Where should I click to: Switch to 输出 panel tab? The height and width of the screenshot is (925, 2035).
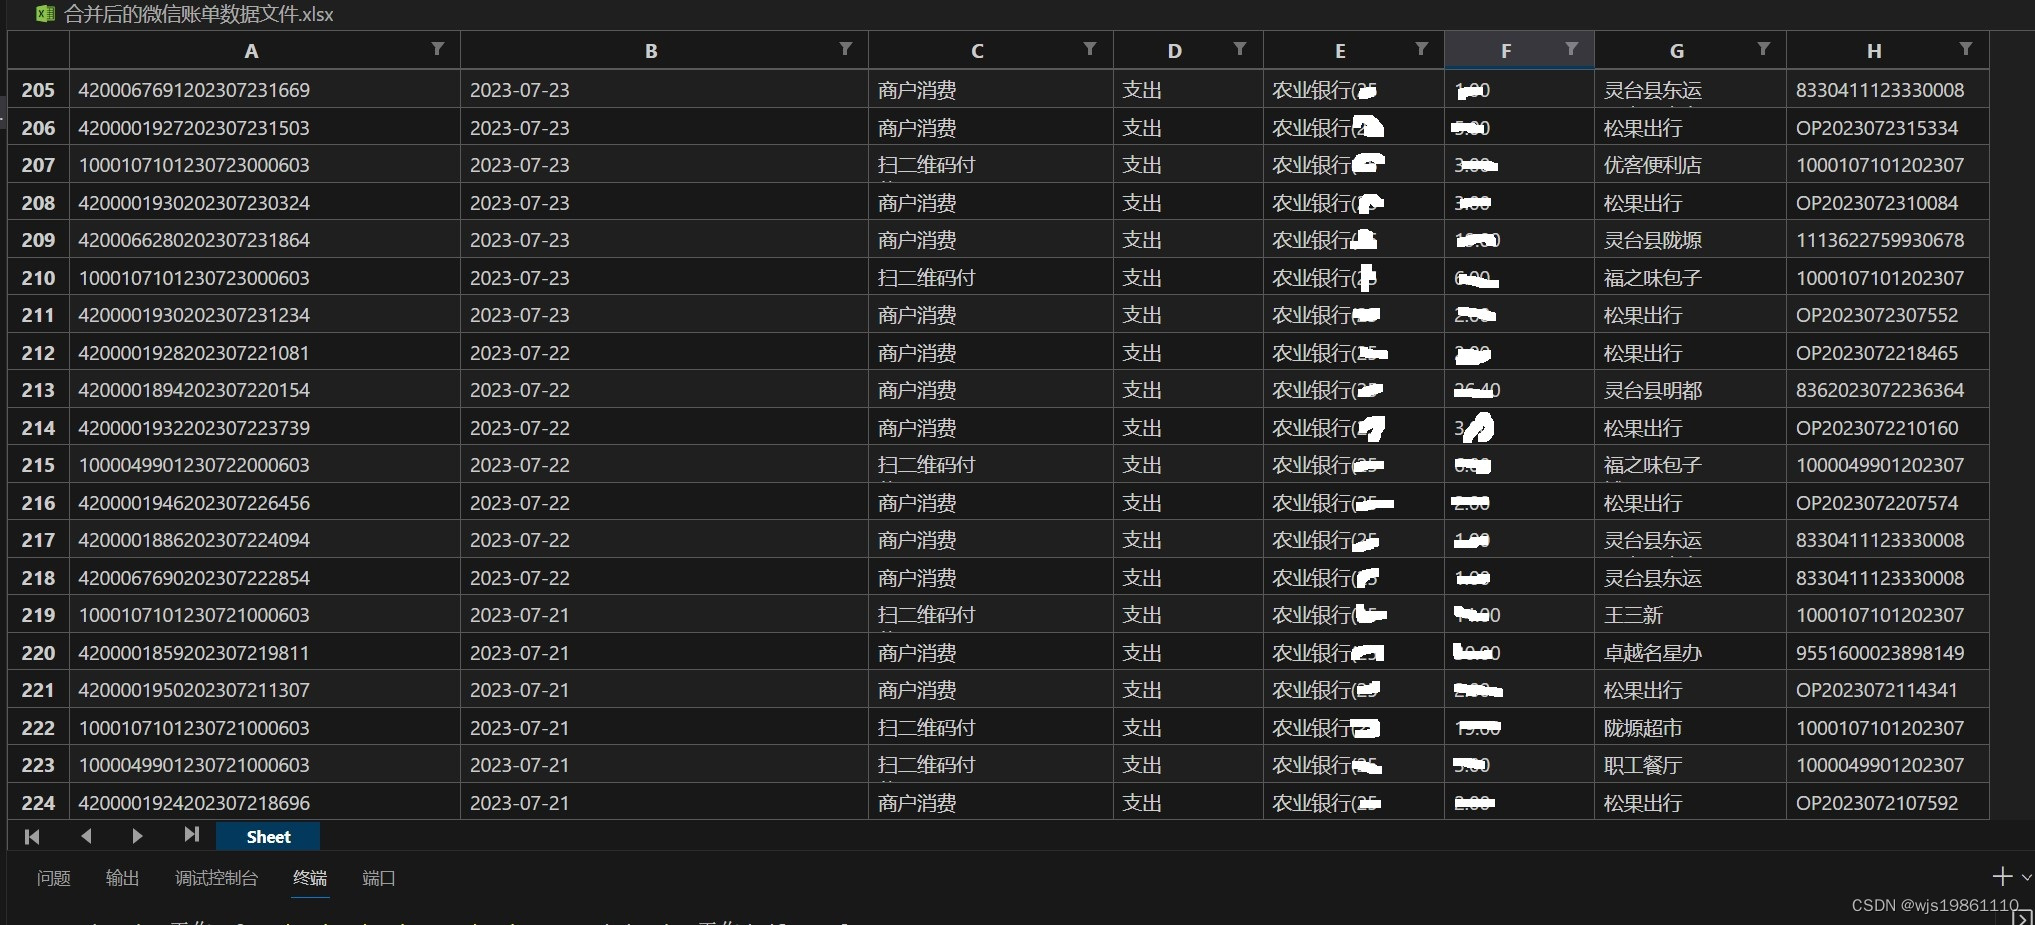coord(122,878)
